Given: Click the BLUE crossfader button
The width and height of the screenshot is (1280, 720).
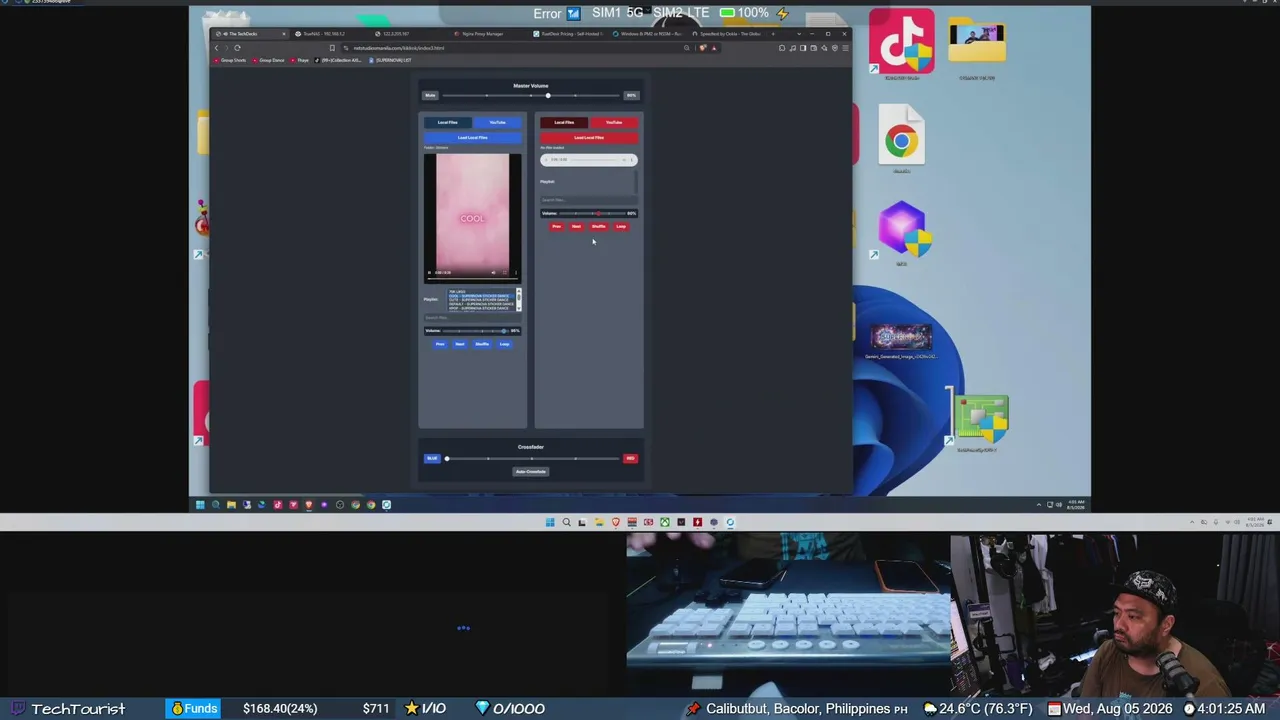Looking at the screenshot, I should (x=432, y=459).
